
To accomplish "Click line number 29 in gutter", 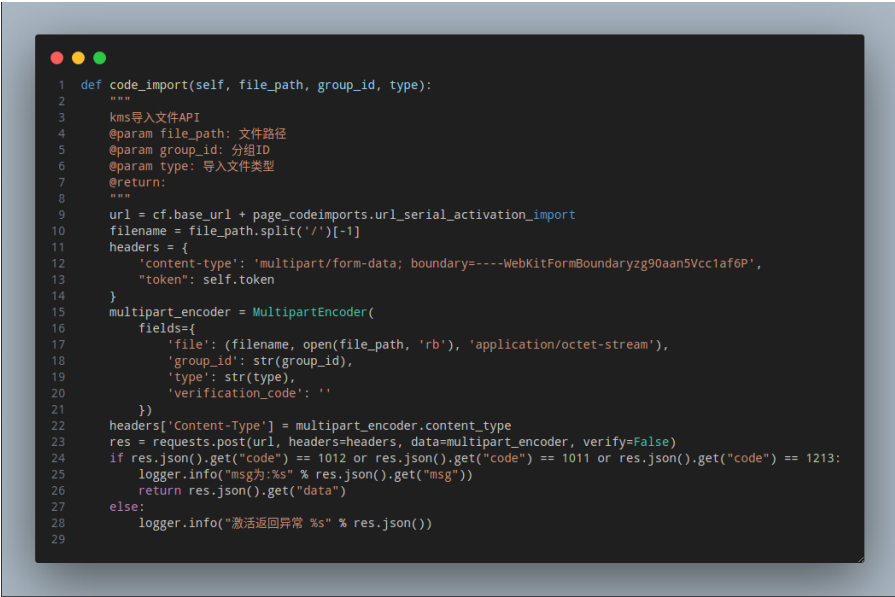I will pyautogui.click(x=58, y=539).
